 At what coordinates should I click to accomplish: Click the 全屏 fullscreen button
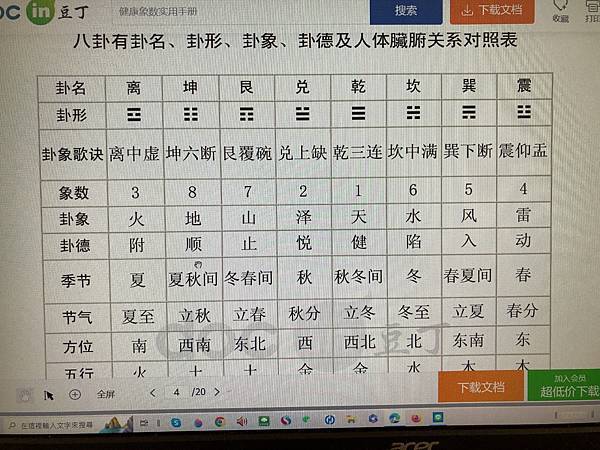tap(106, 394)
